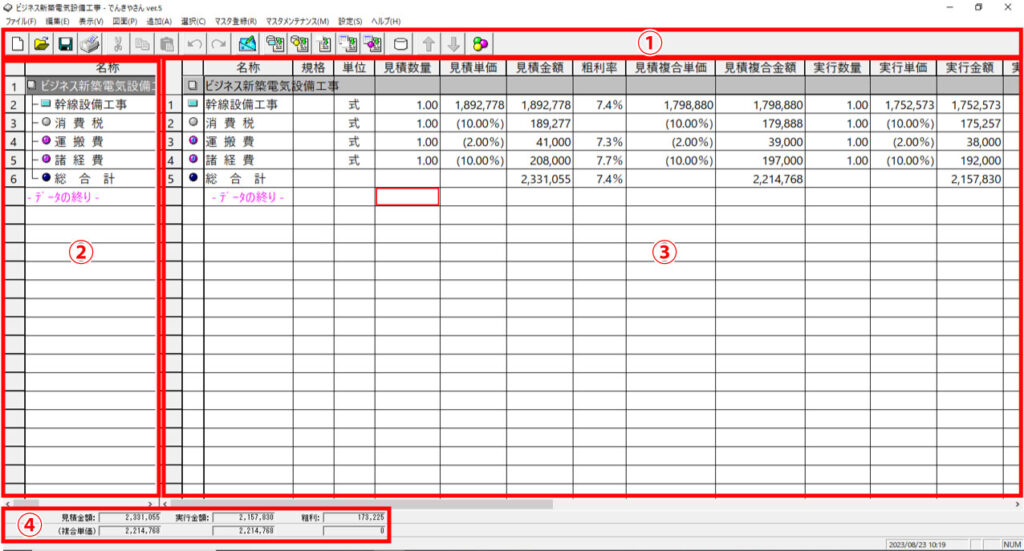Open the マスタ登録(R) menu
The height and width of the screenshot is (551, 1024).
235,21
